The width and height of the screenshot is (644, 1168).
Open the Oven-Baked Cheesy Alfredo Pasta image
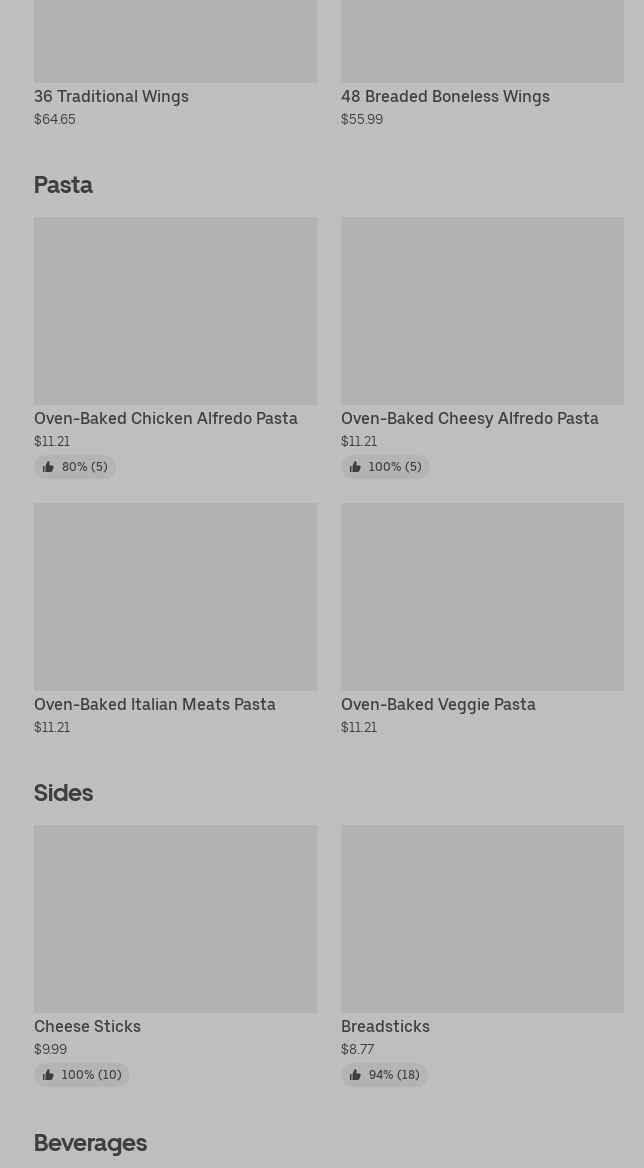point(482,311)
